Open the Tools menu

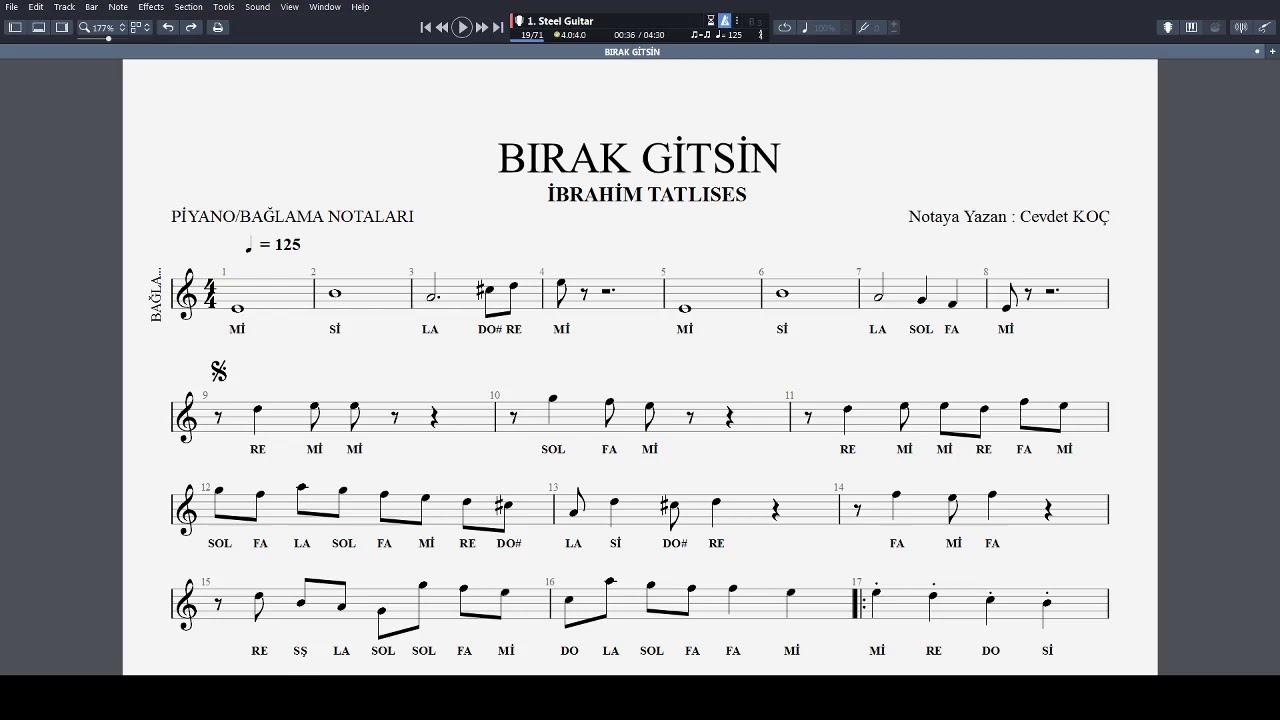point(224,7)
